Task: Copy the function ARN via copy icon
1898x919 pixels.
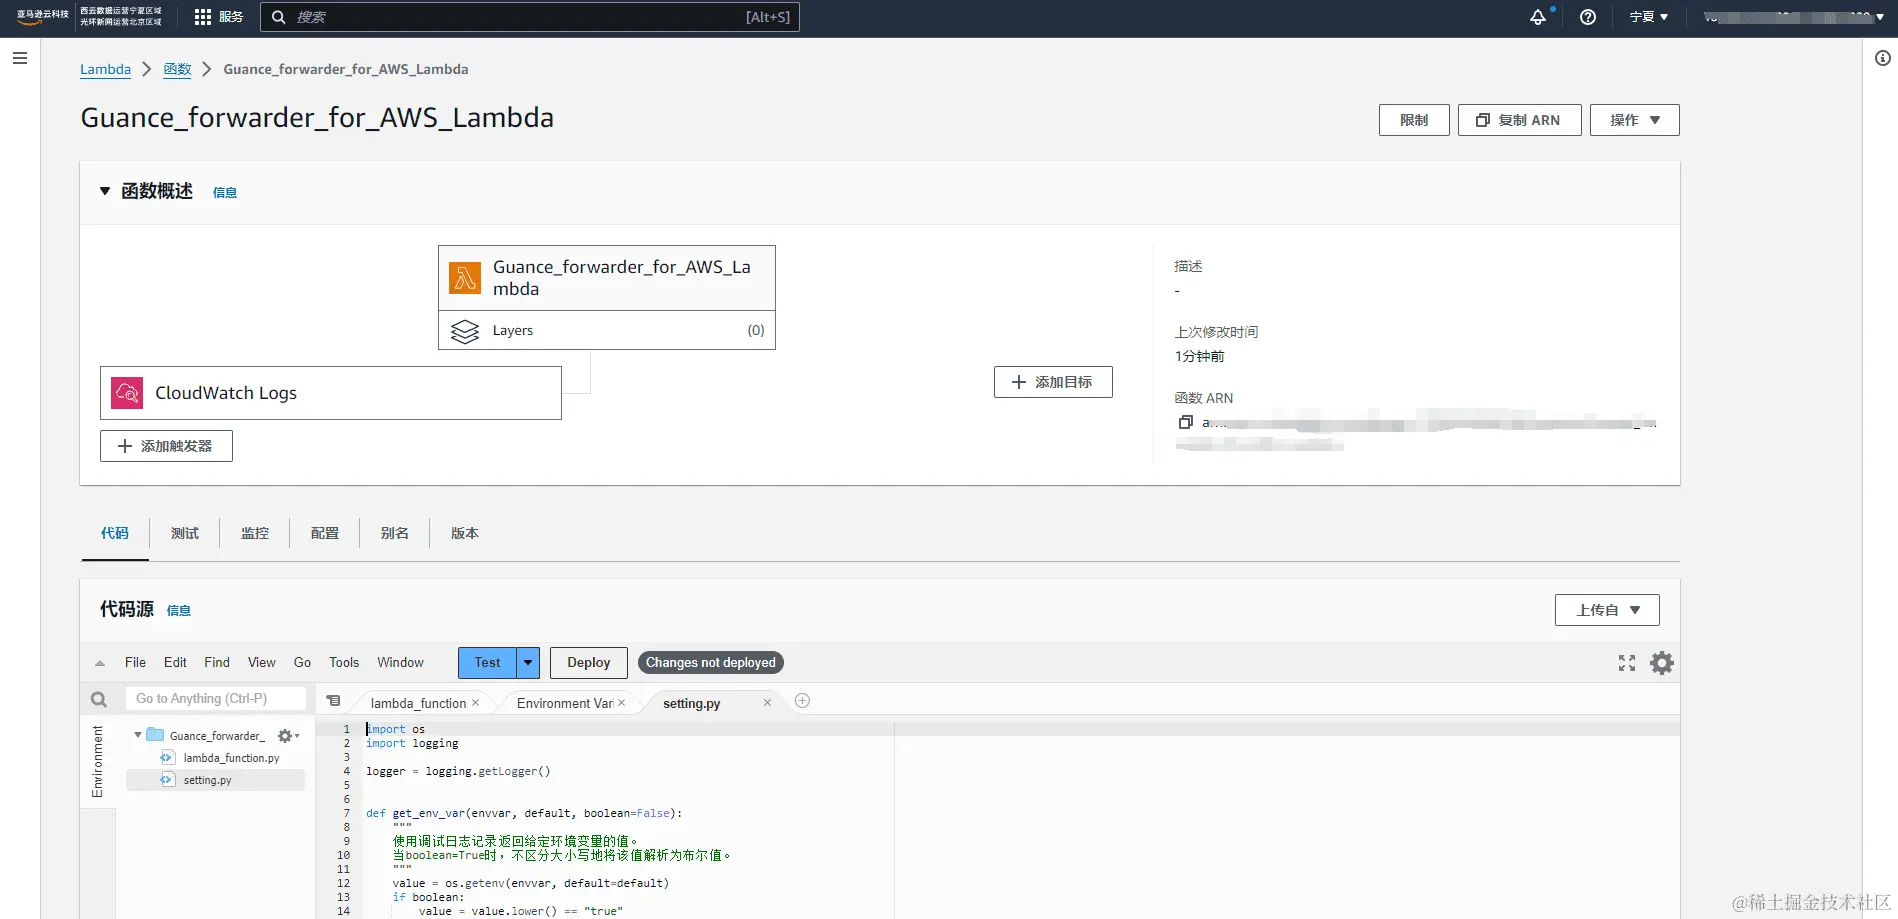Action: [x=1185, y=422]
